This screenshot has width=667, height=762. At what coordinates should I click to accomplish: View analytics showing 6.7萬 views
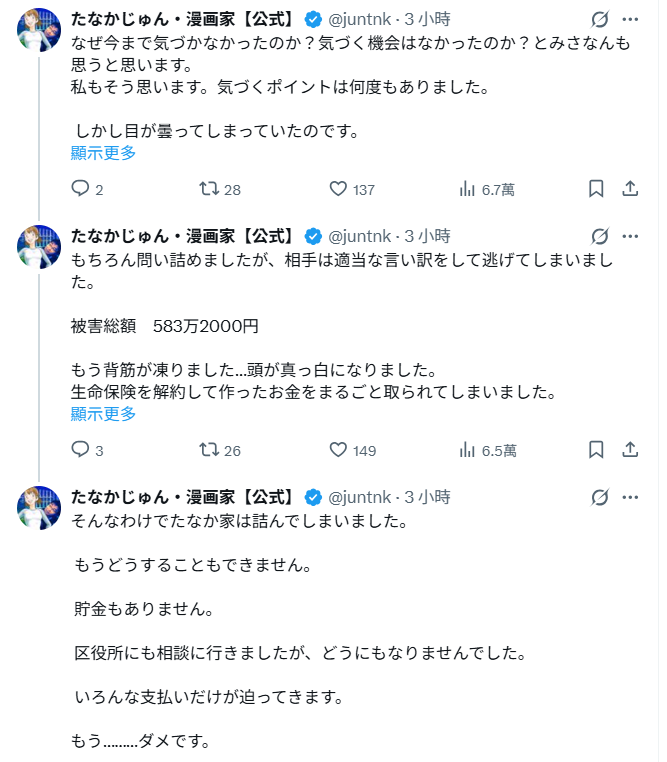[x=467, y=189]
